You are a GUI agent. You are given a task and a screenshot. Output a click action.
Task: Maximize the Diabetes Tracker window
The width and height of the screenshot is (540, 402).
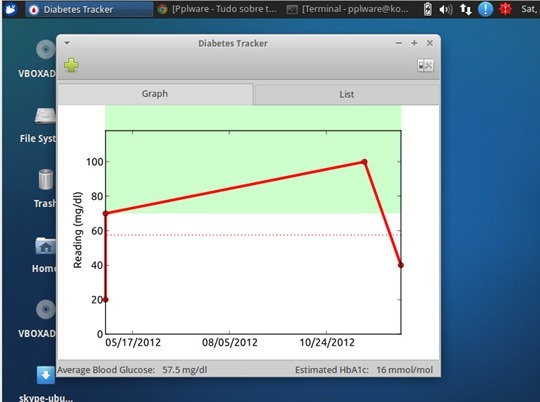coord(414,43)
